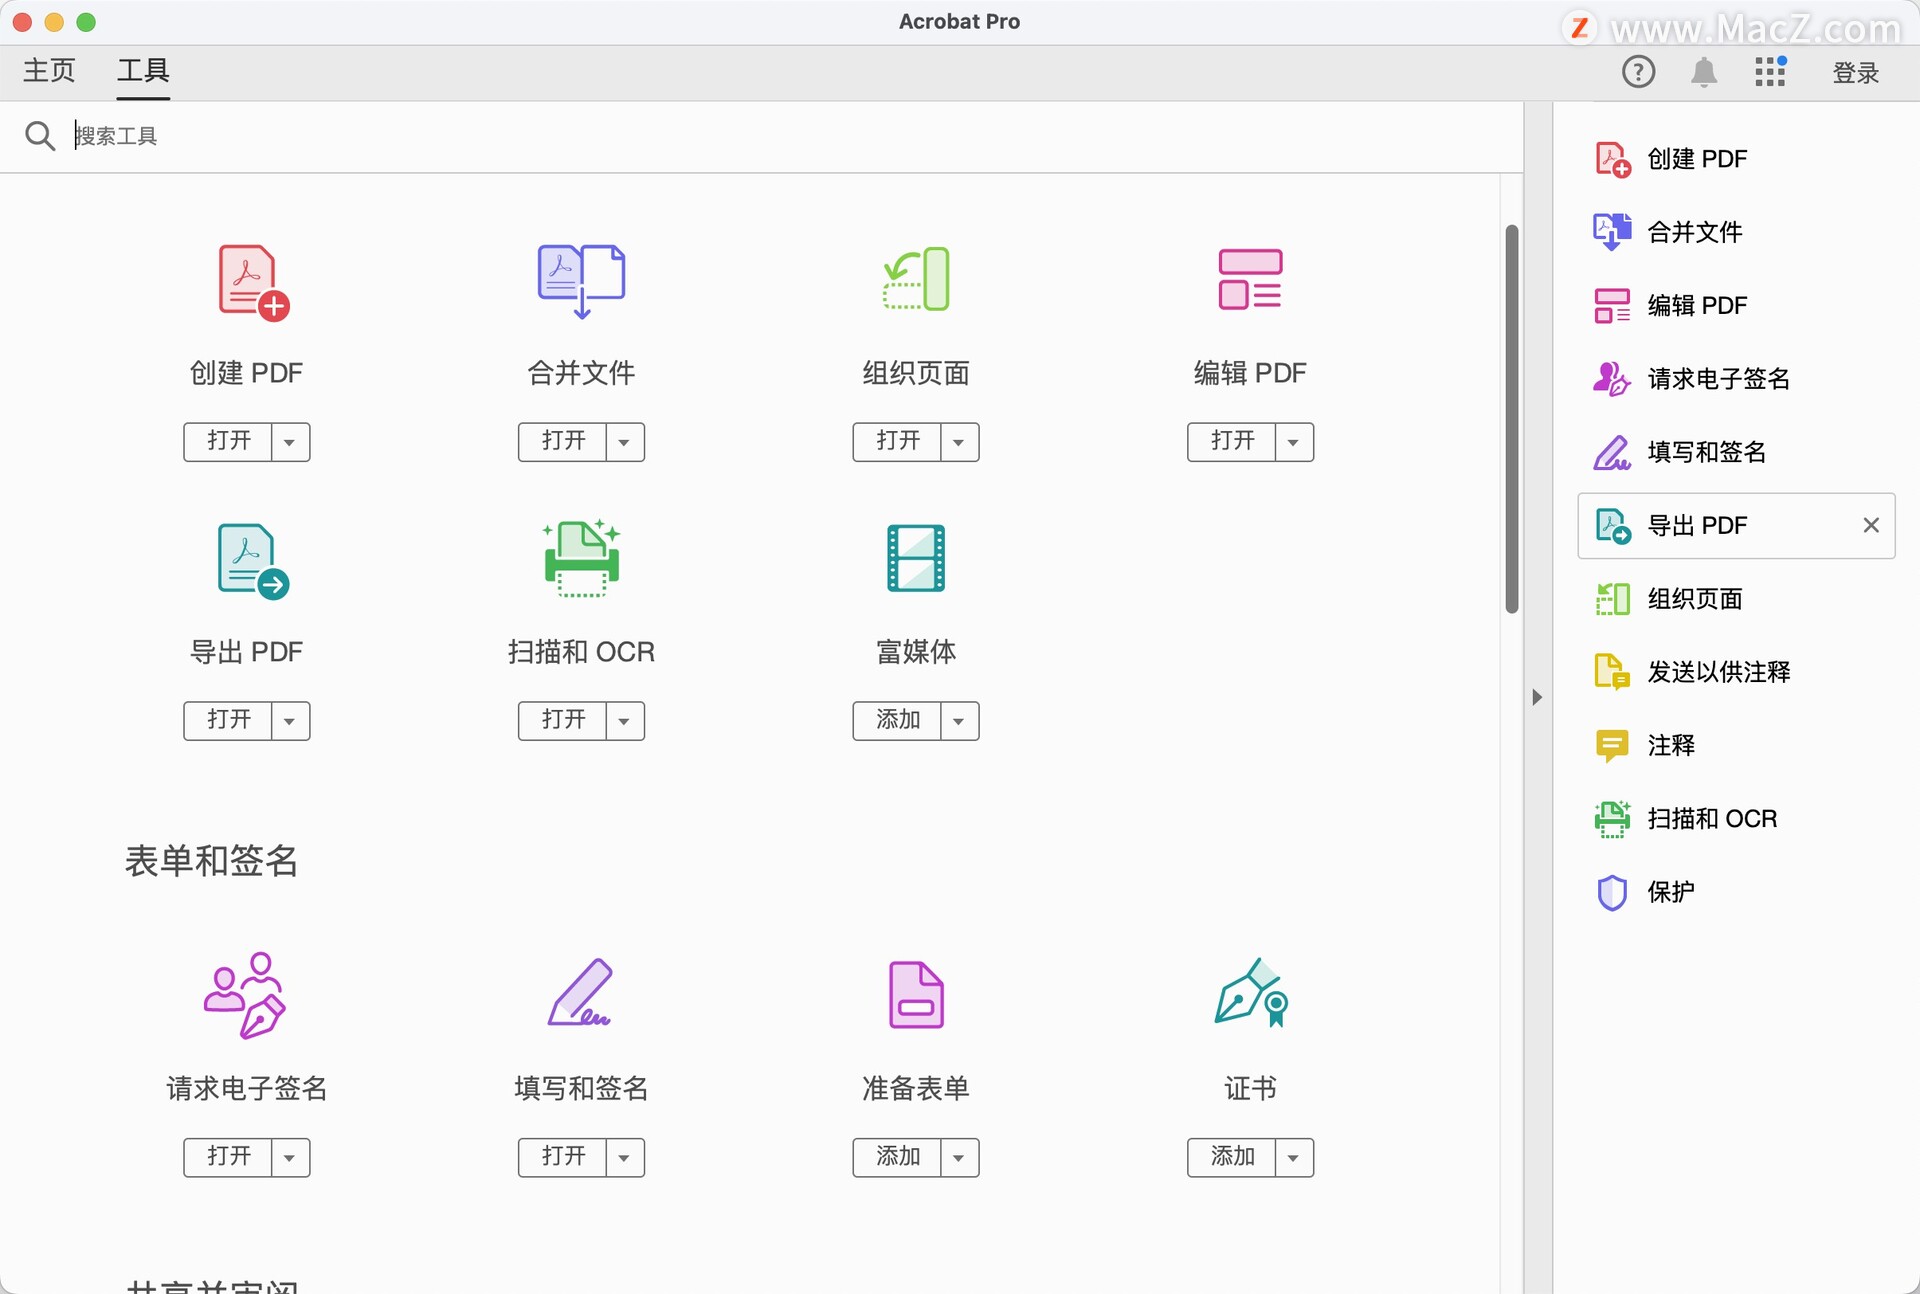The width and height of the screenshot is (1920, 1294).
Task: Expand dropdown arrow next to 扫描和 OCR 打开
Action: [625, 721]
